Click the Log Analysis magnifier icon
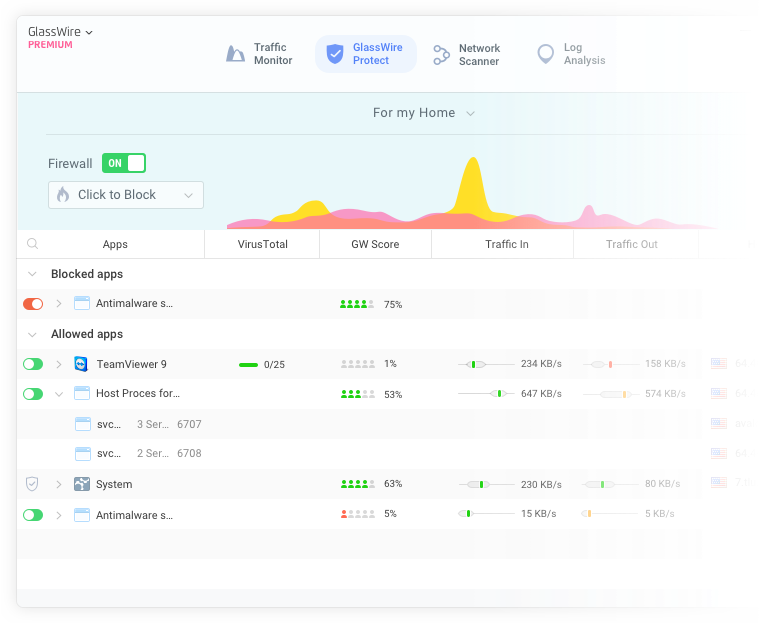760x623 pixels. point(546,54)
